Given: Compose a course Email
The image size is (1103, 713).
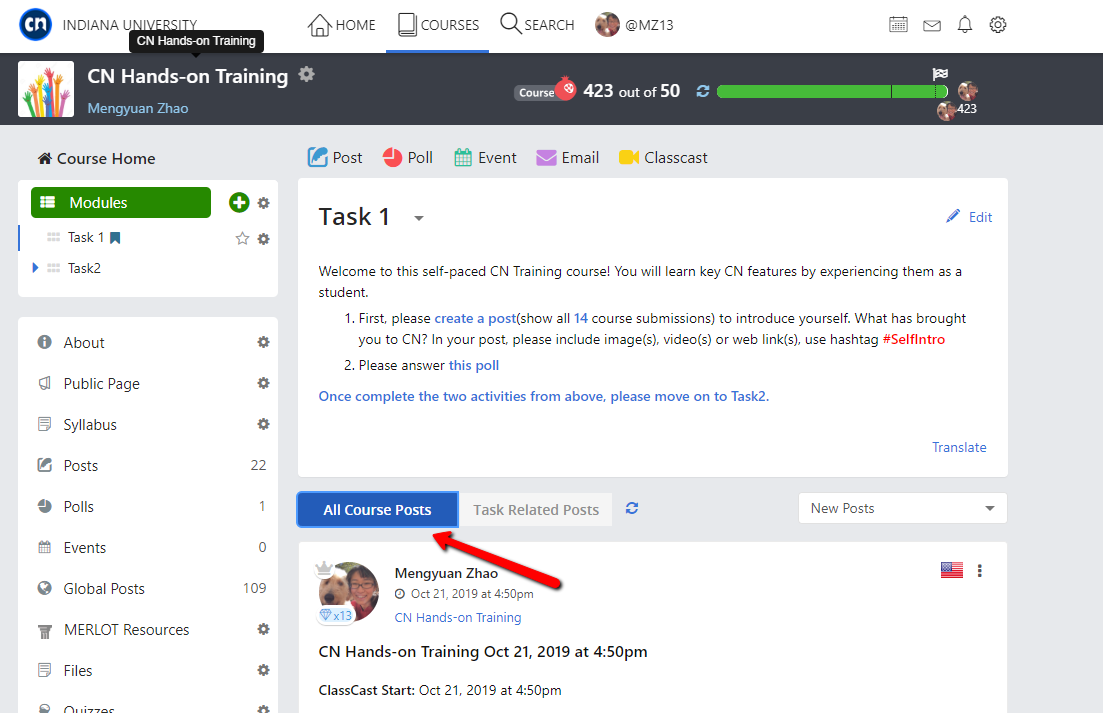Looking at the screenshot, I should [x=568, y=158].
